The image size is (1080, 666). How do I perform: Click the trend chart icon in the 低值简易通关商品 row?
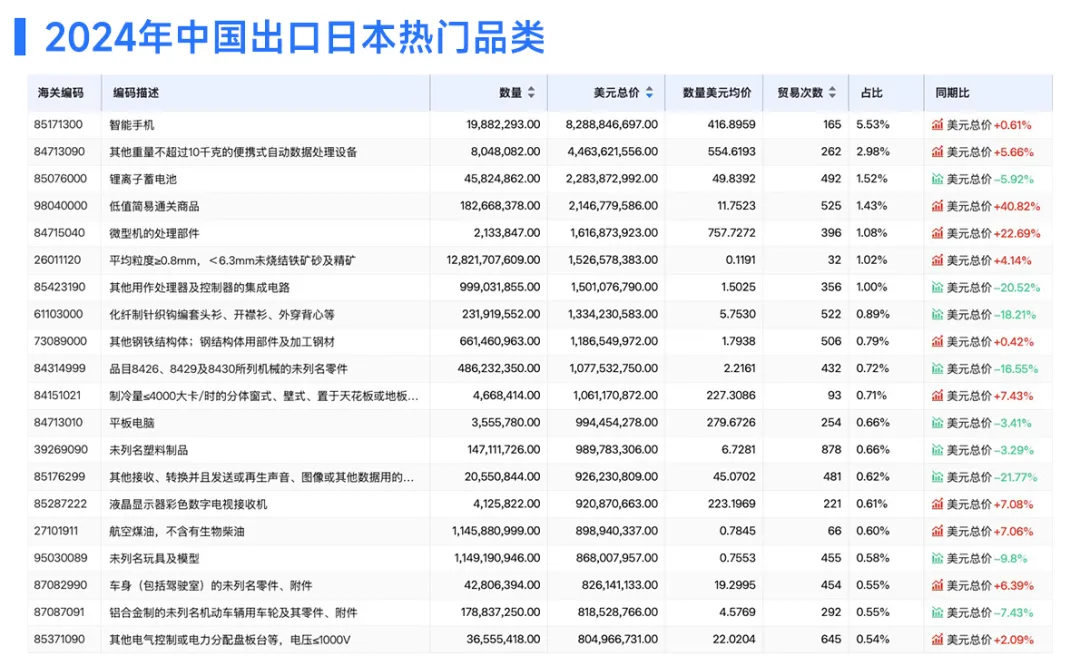(937, 206)
